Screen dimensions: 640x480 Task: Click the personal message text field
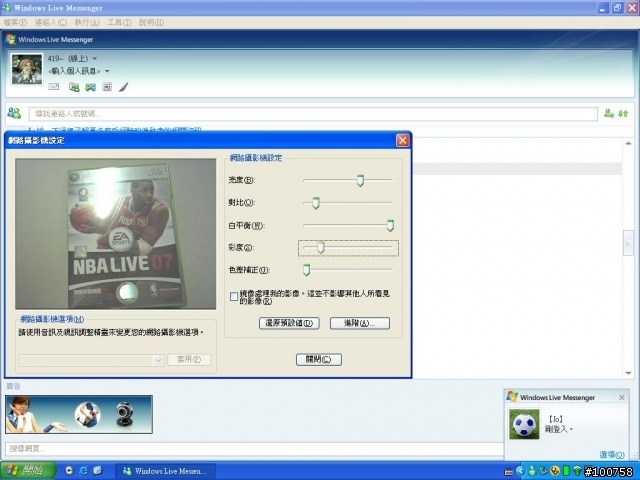tap(74, 71)
